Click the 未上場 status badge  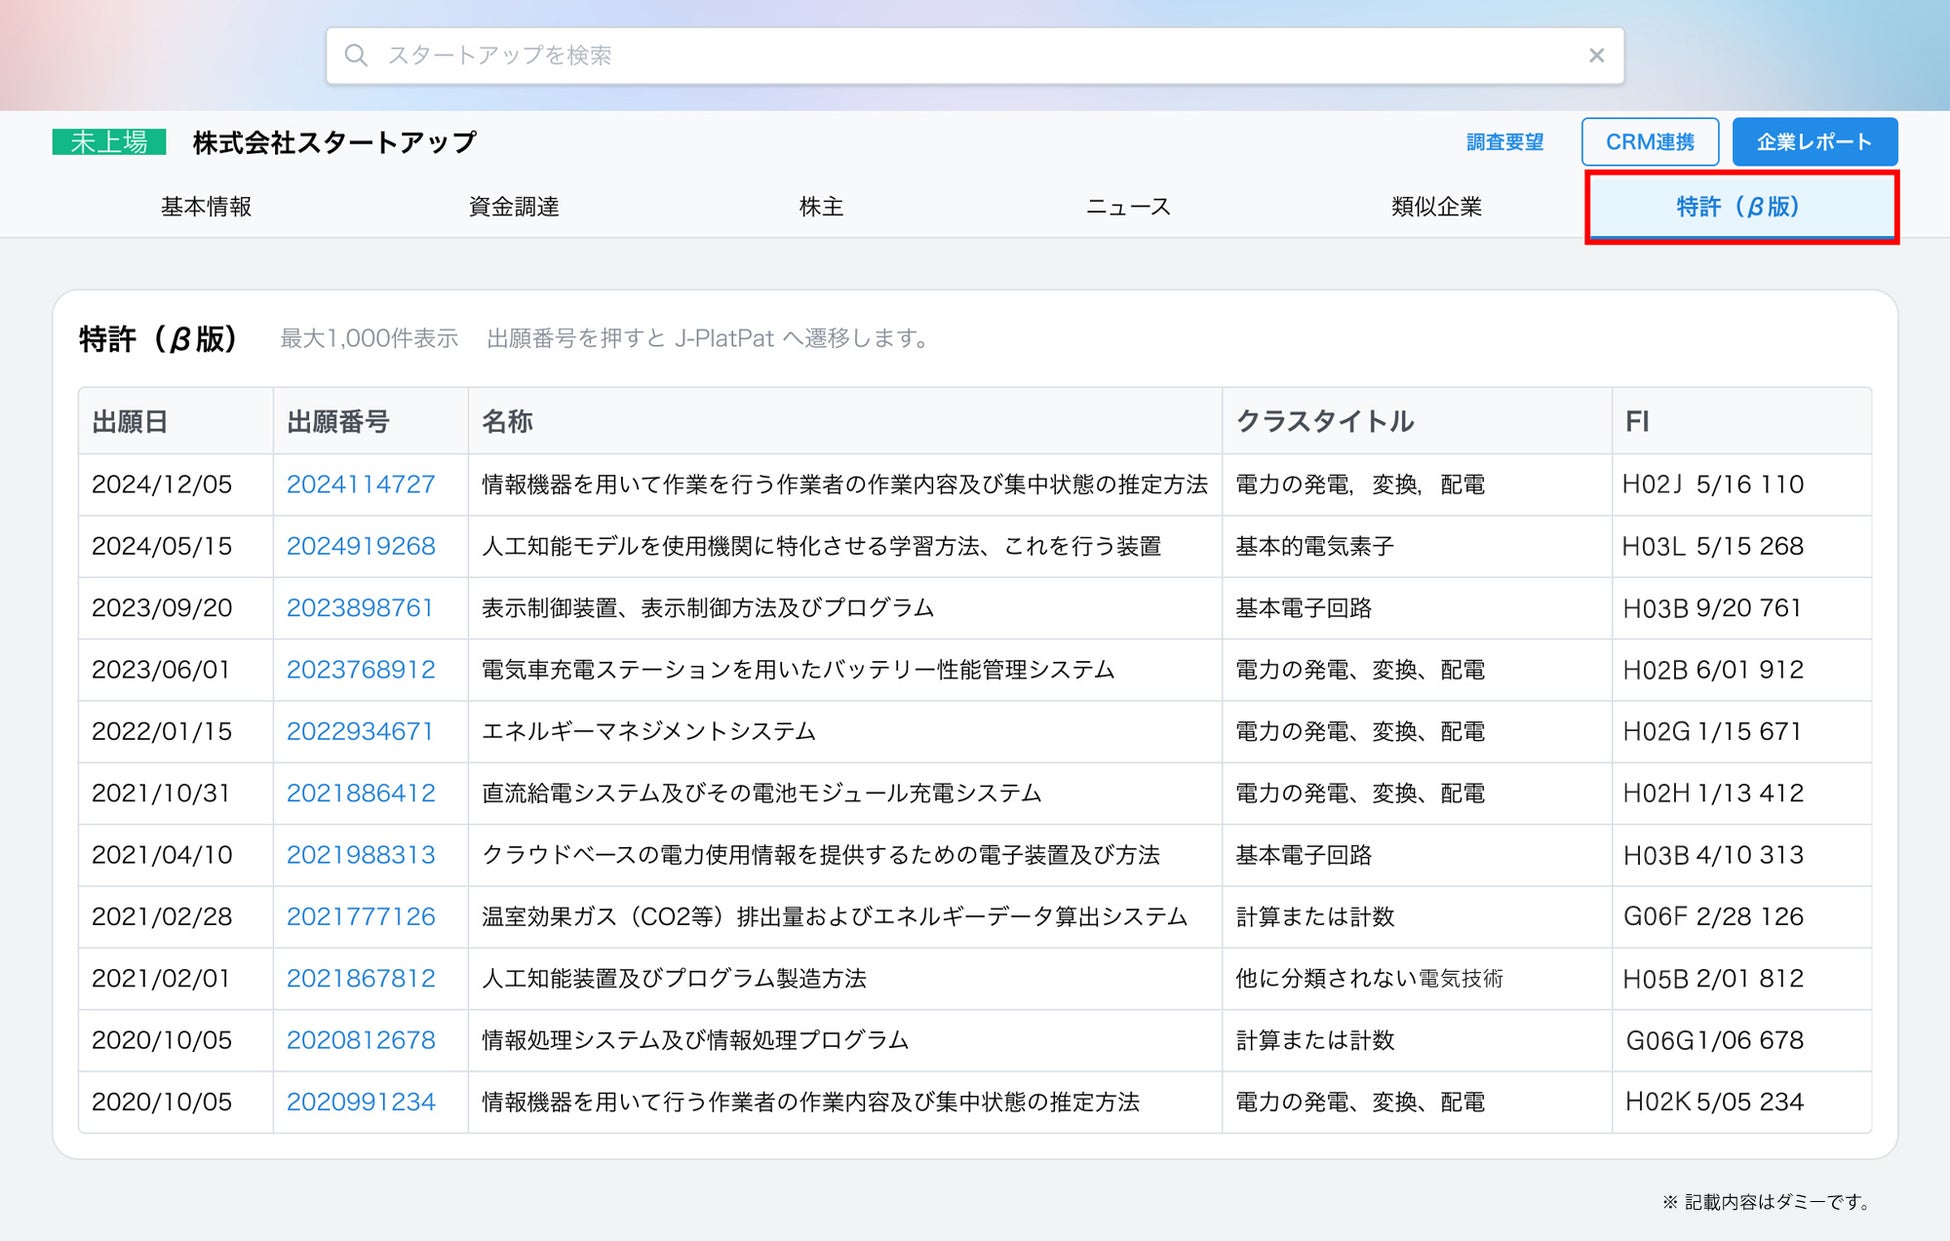(109, 142)
